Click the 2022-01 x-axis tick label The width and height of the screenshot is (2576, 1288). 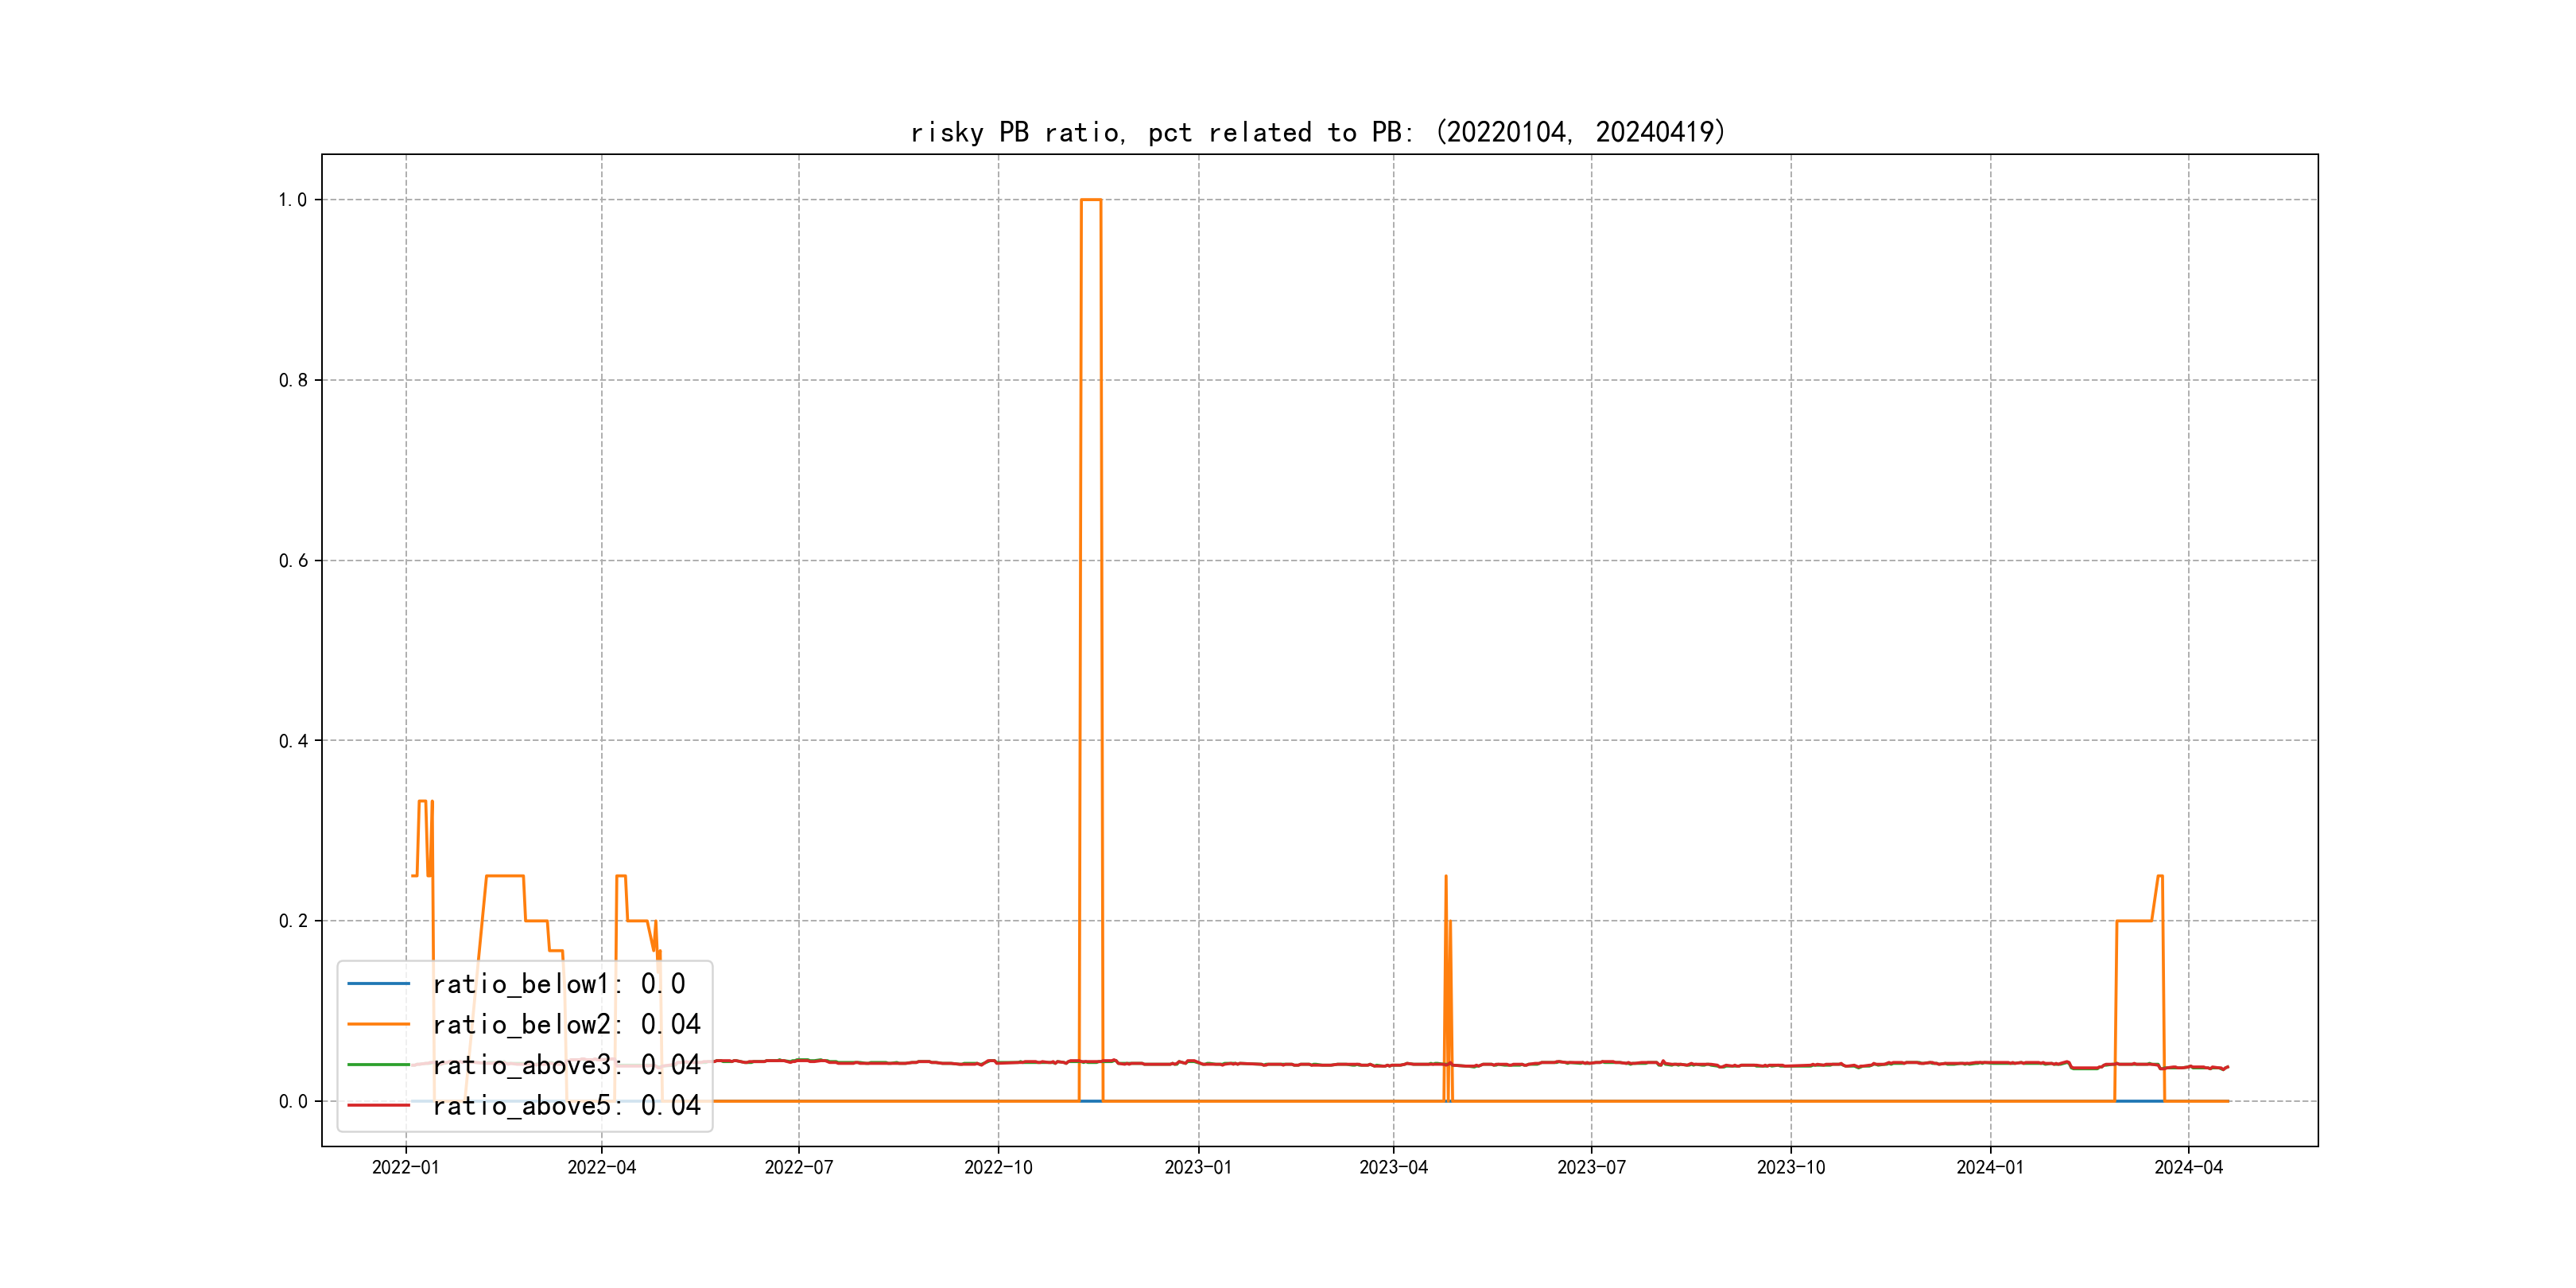(405, 1168)
